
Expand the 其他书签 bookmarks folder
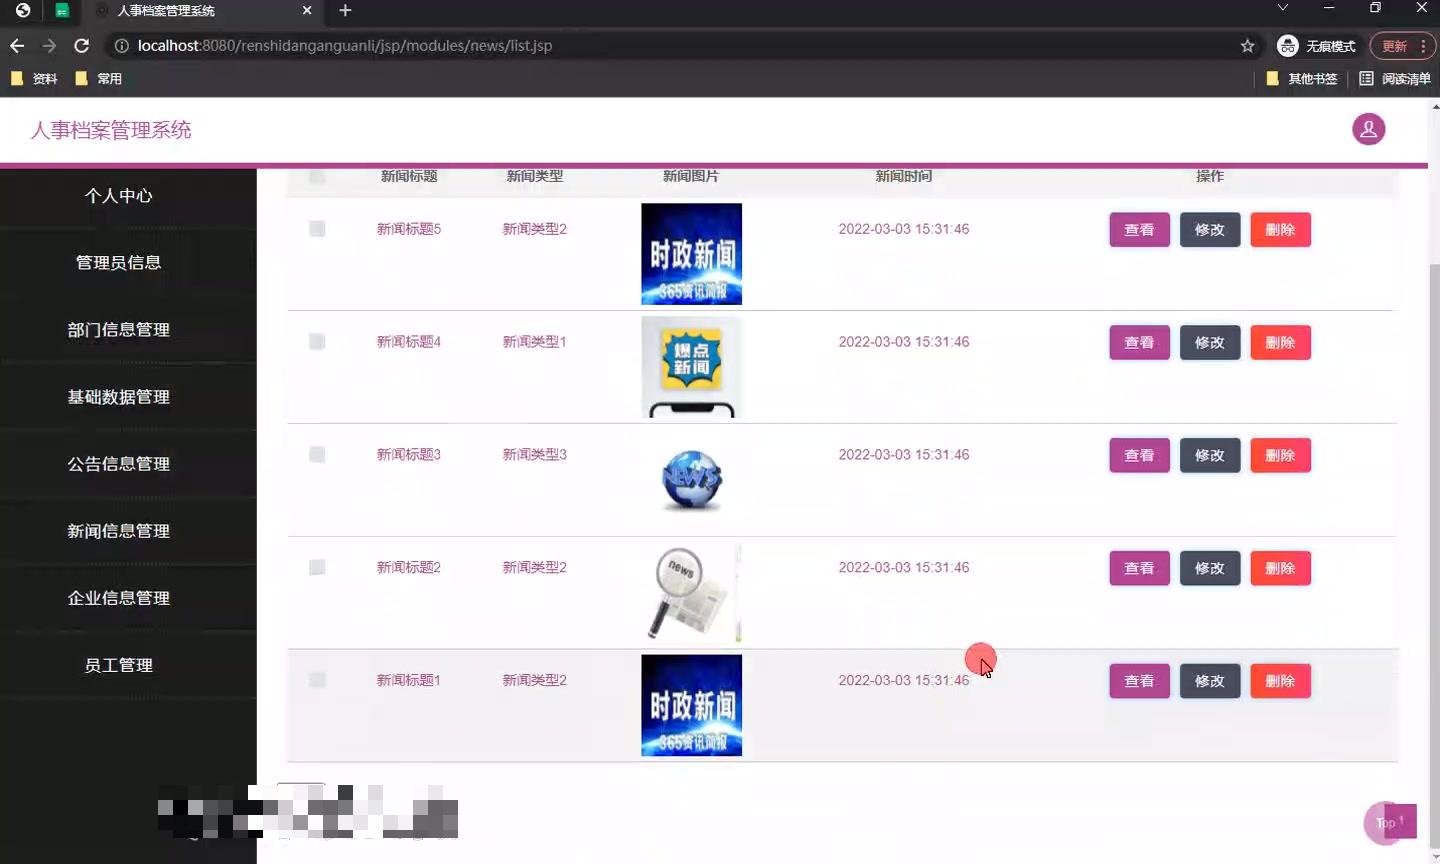point(1301,78)
